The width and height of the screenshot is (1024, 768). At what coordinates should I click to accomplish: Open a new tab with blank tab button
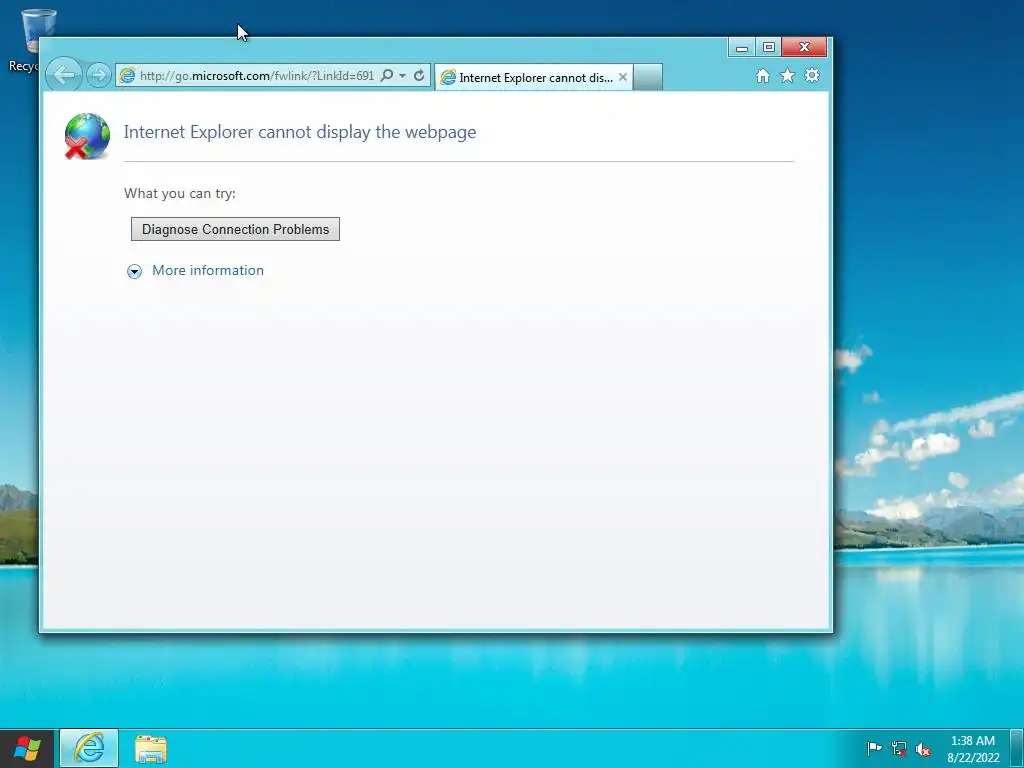pyautogui.click(x=648, y=77)
